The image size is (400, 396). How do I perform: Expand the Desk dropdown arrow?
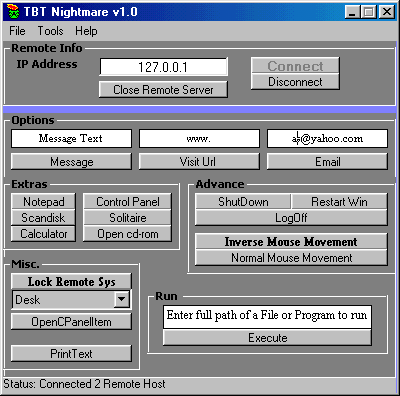122,299
